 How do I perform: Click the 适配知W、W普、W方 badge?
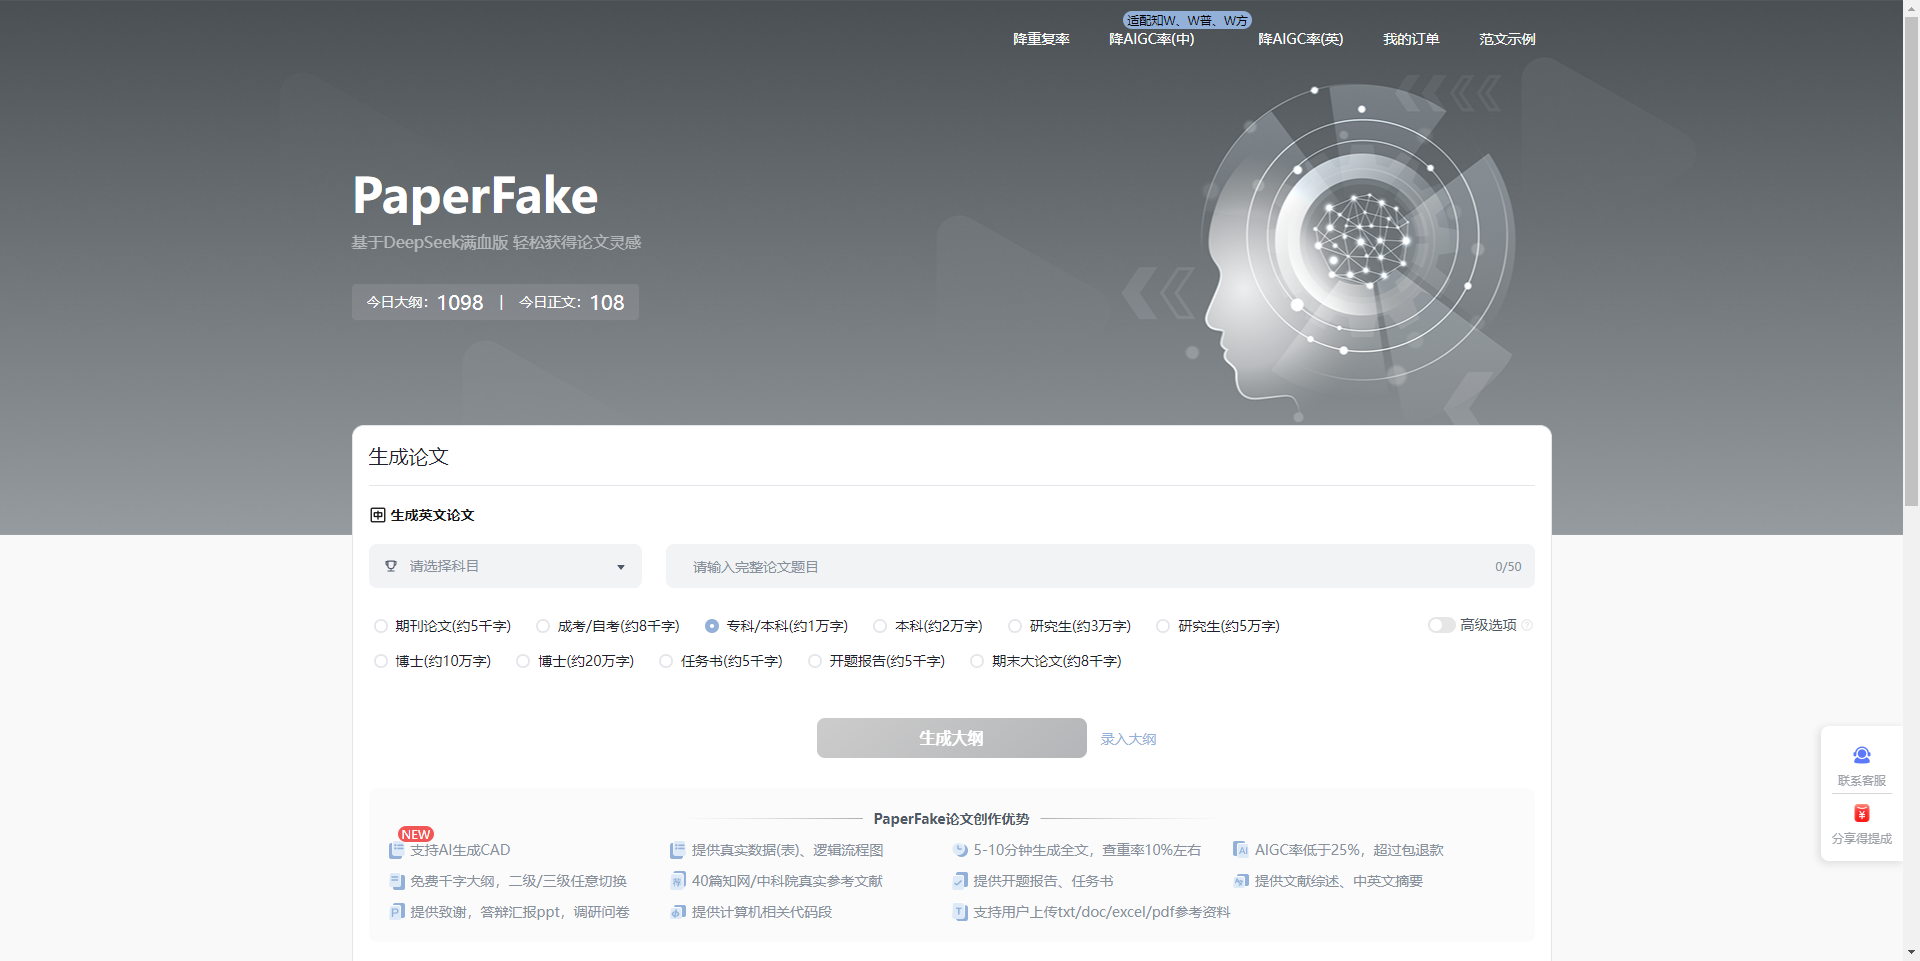click(x=1187, y=20)
